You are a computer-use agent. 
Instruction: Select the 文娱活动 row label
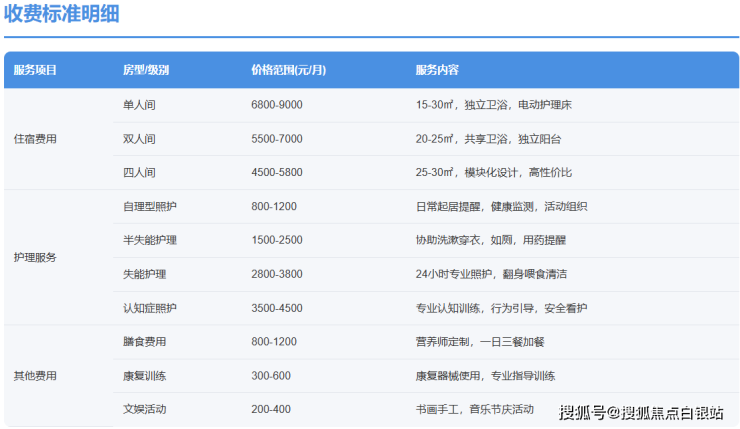coord(144,409)
